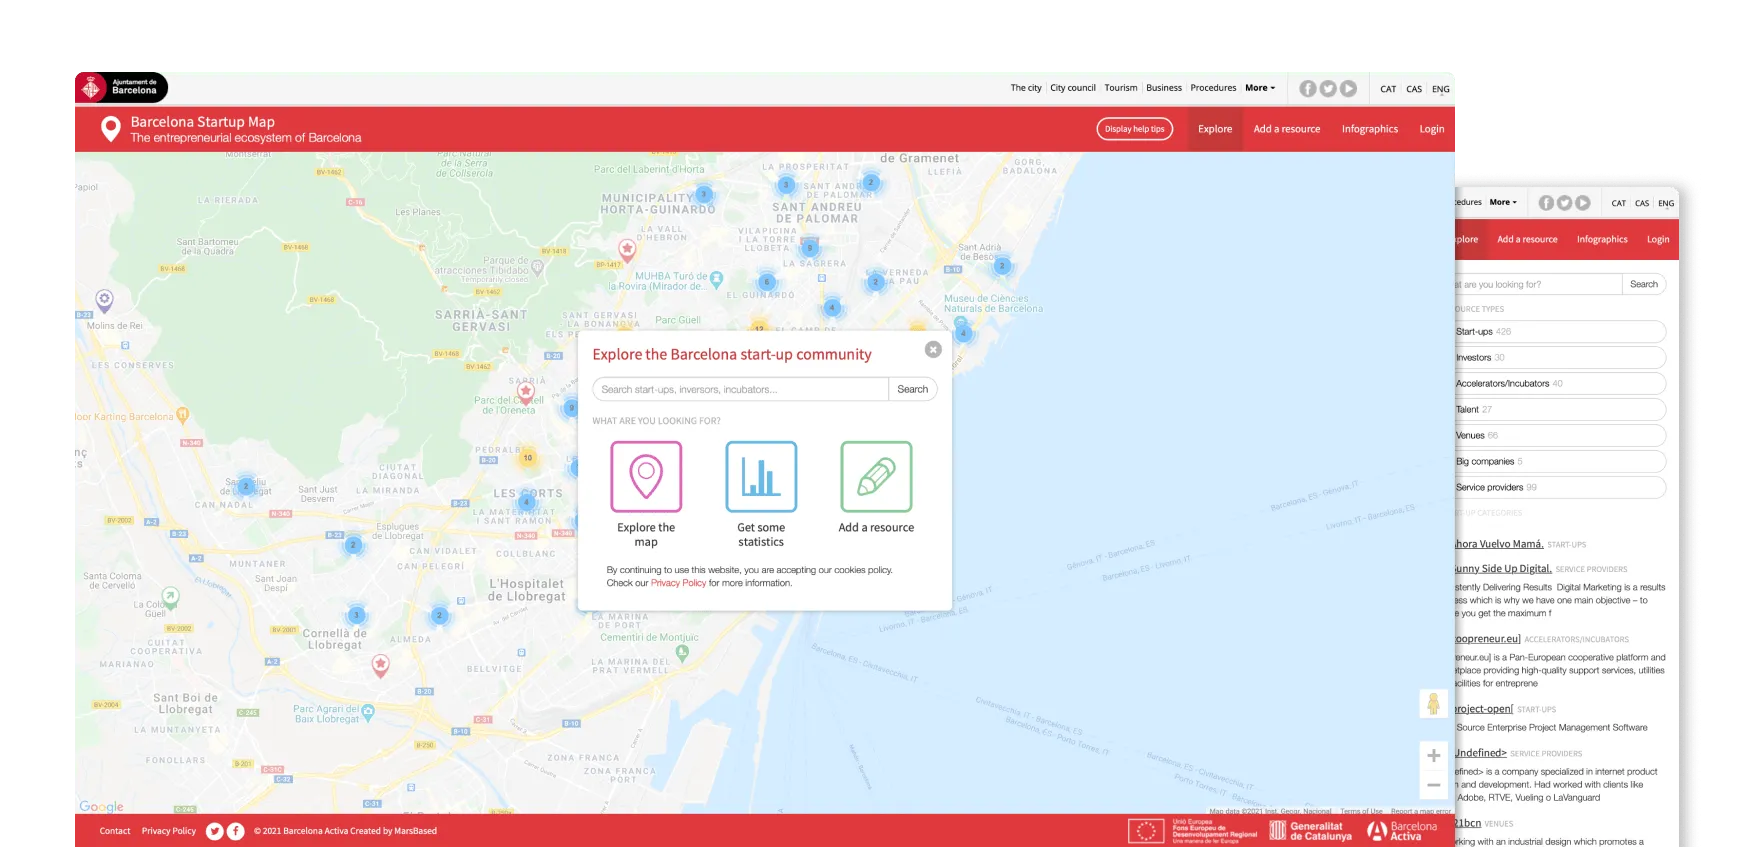Open Facebook icon in the background window
Viewport: 1756px width, 847px height.
click(x=1546, y=203)
